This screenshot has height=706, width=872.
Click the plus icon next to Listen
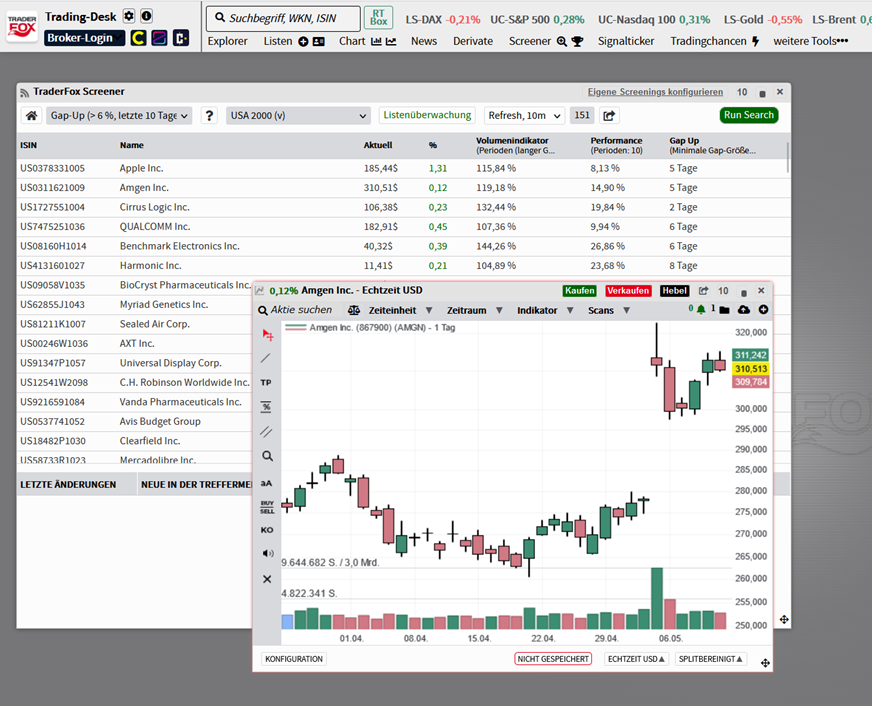[303, 42]
